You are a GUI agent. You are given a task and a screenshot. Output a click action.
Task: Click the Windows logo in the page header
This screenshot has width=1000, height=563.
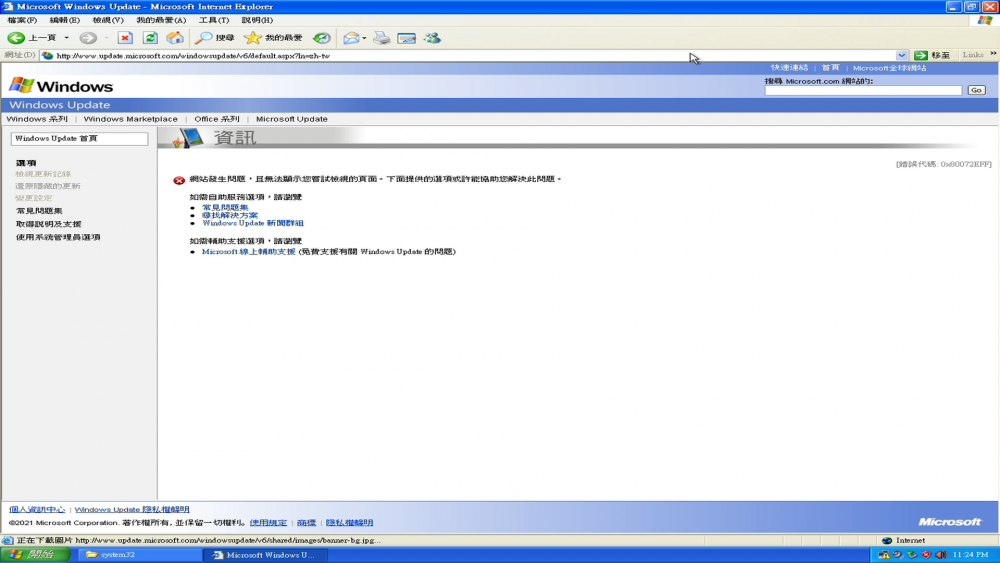tap(61, 85)
